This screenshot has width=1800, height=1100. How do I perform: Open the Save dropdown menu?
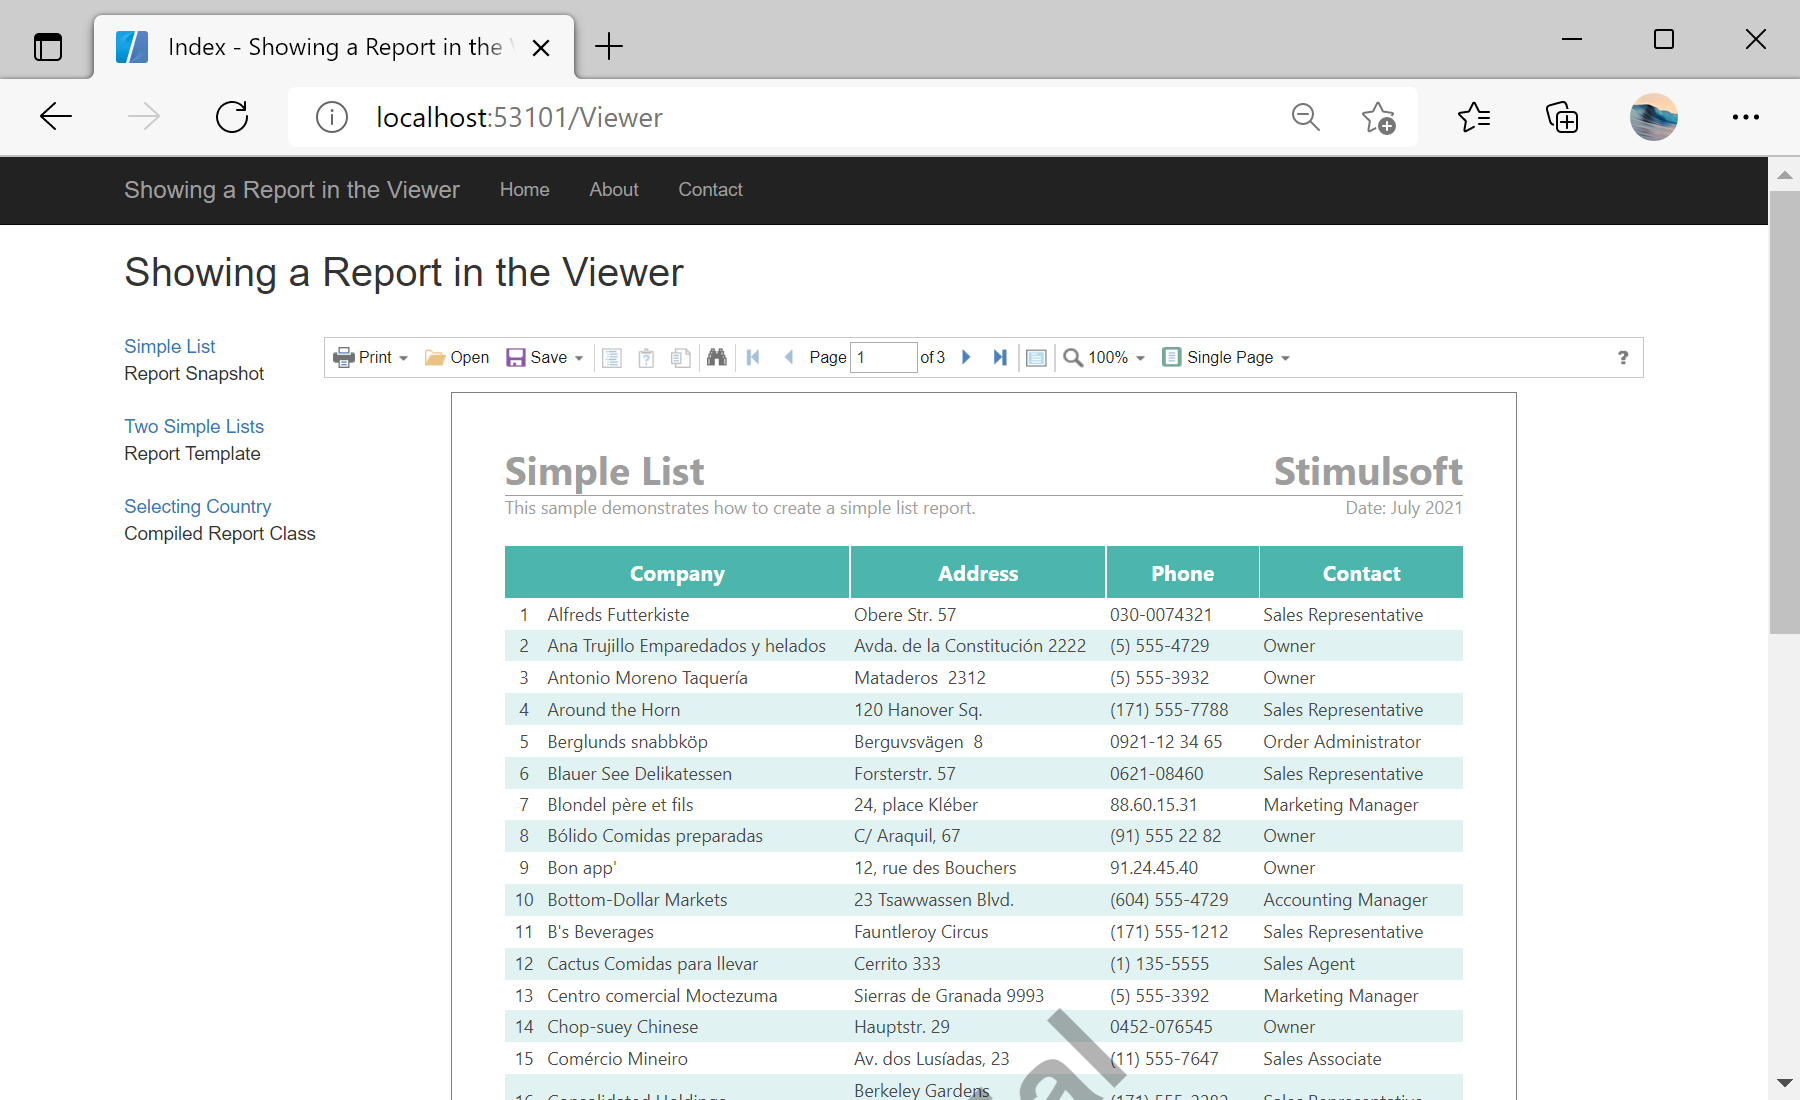(545, 357)
